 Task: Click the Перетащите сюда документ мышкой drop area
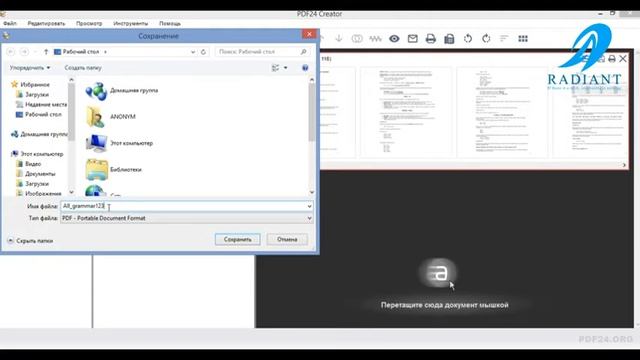[x=444, y=305]
